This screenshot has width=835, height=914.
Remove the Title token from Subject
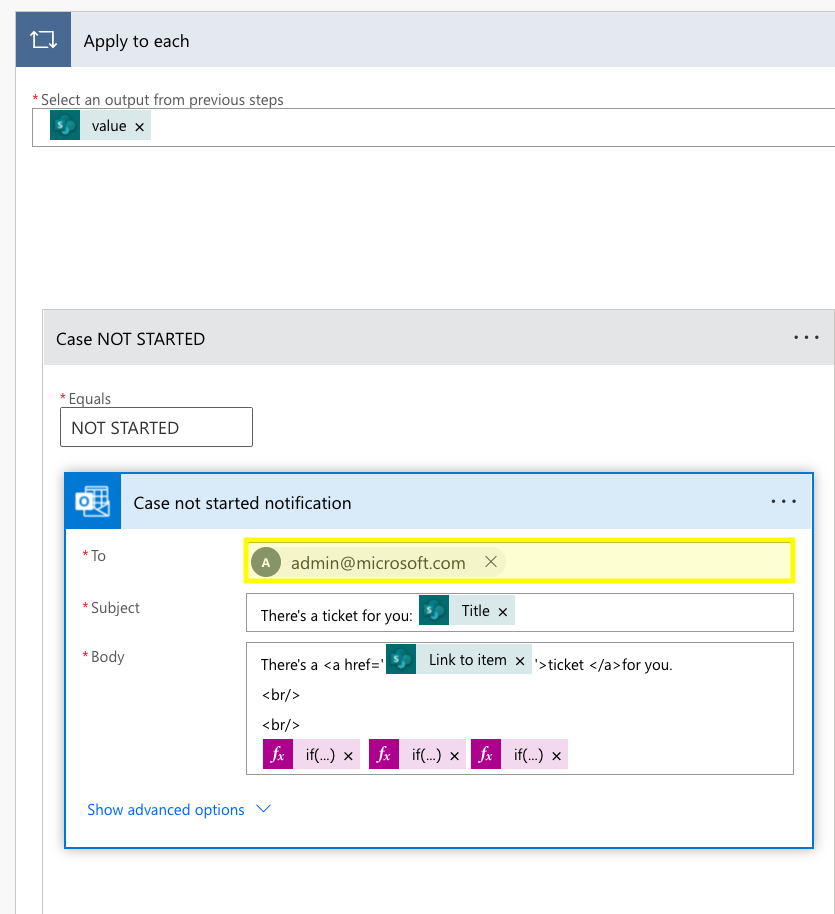503,612
